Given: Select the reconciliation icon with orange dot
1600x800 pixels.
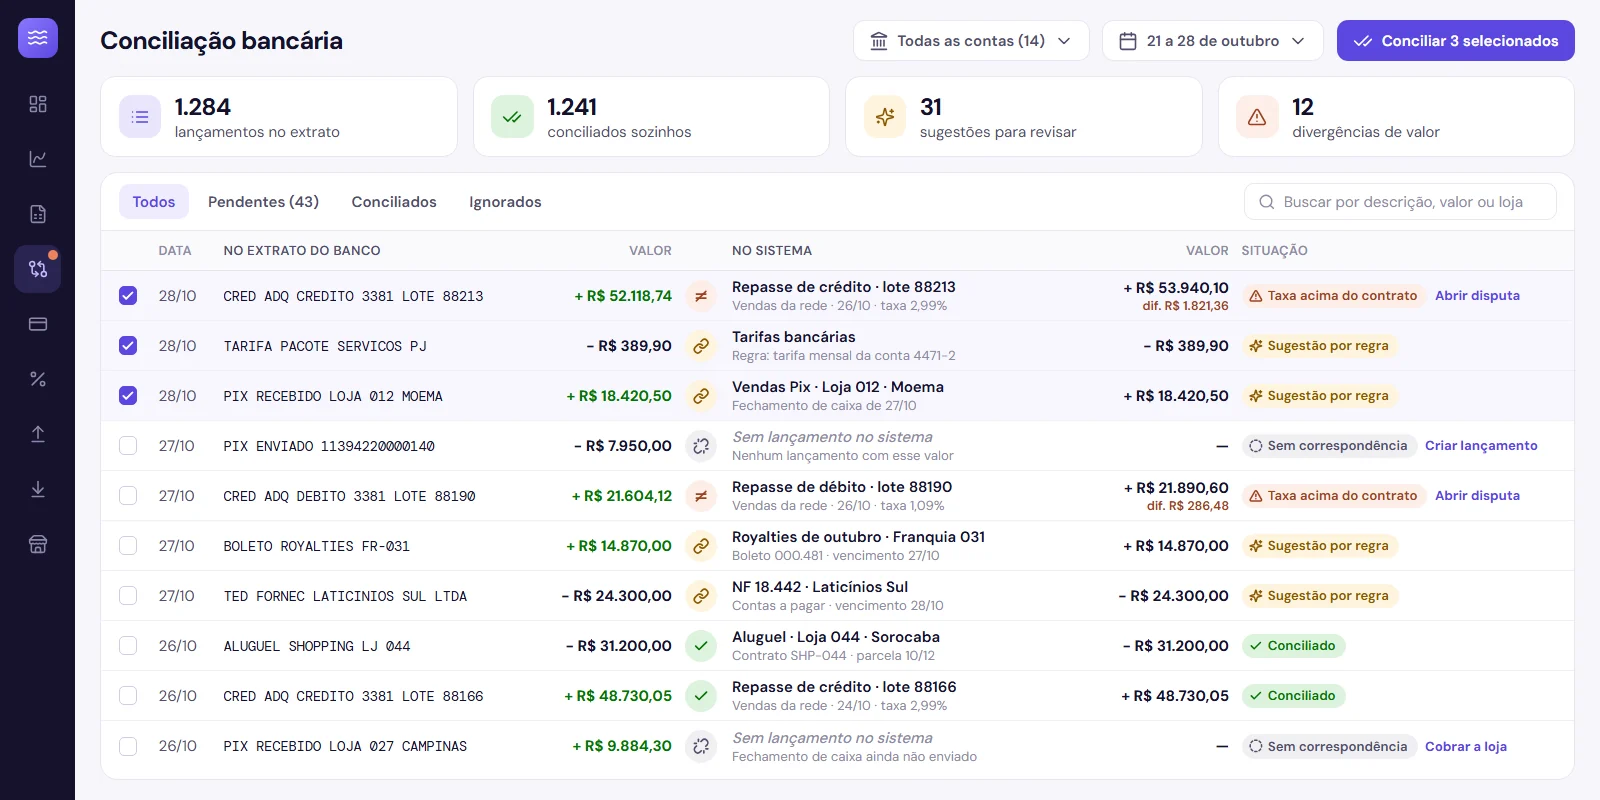Looking at the screenshot, I should [x=38, y=269].
